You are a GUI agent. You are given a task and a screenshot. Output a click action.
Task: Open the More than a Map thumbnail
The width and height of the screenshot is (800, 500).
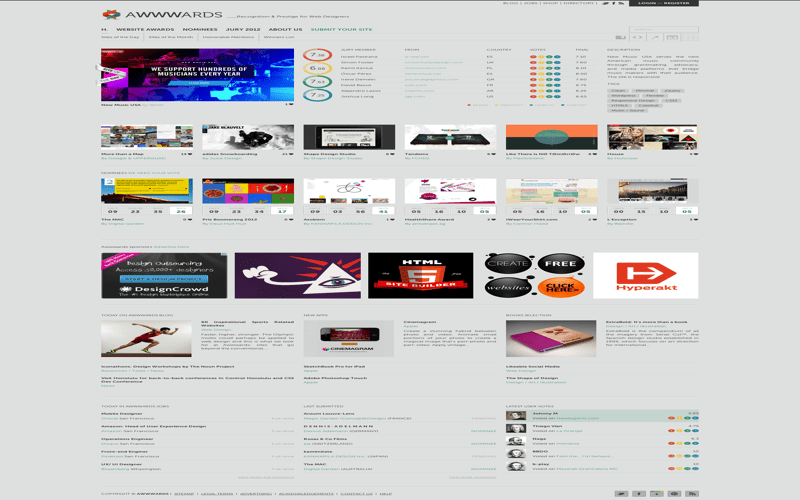coord(147,137)
